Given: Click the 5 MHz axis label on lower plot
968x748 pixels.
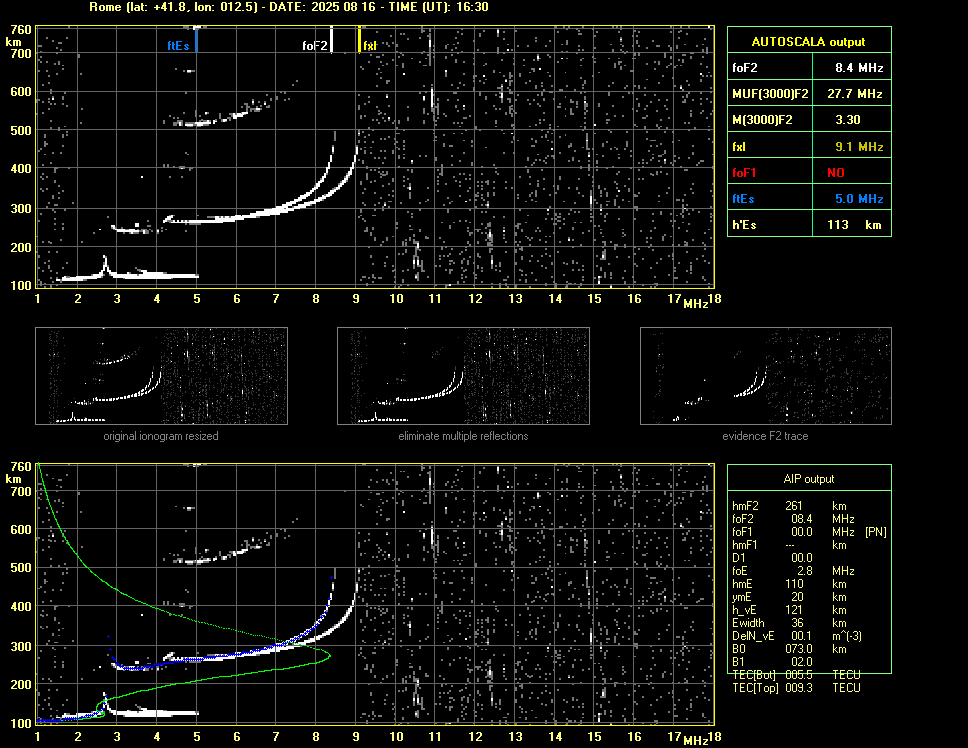Looking at the screenshot, I should (x=197, y=736).
